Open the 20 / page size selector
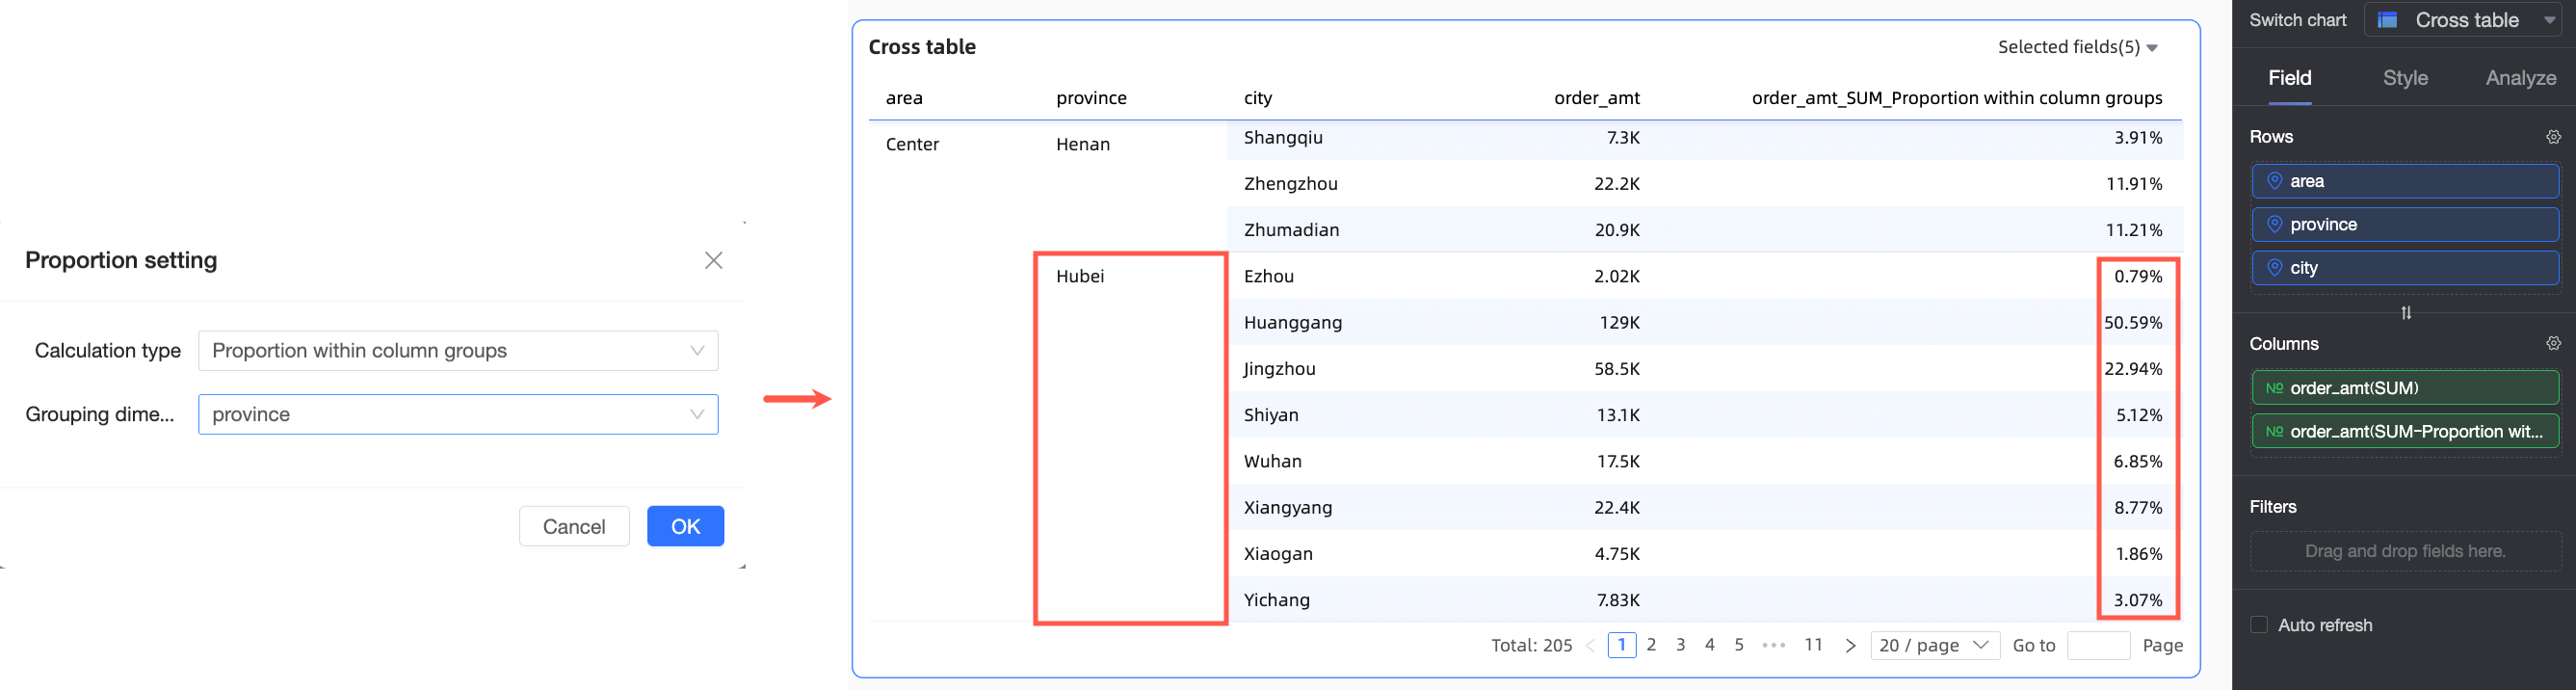Image resolution: width=2576 pixels, height=690 pixels. (x=1933, y=646)
